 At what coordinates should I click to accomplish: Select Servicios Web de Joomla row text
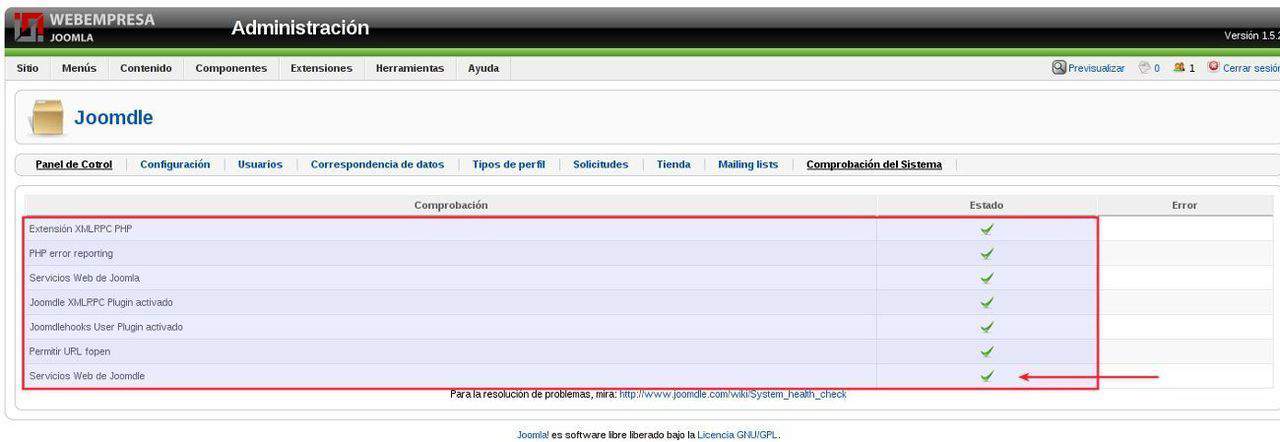[84, 278]
